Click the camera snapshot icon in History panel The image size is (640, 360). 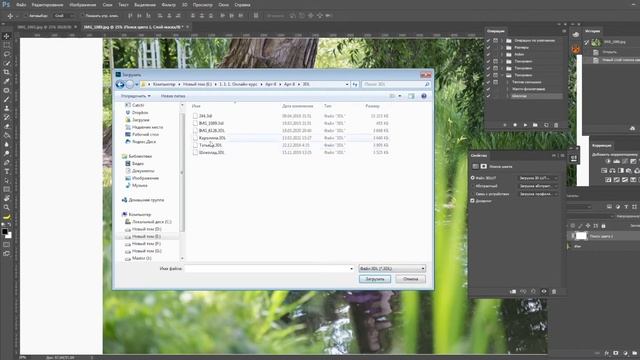[x=632, y=128]
